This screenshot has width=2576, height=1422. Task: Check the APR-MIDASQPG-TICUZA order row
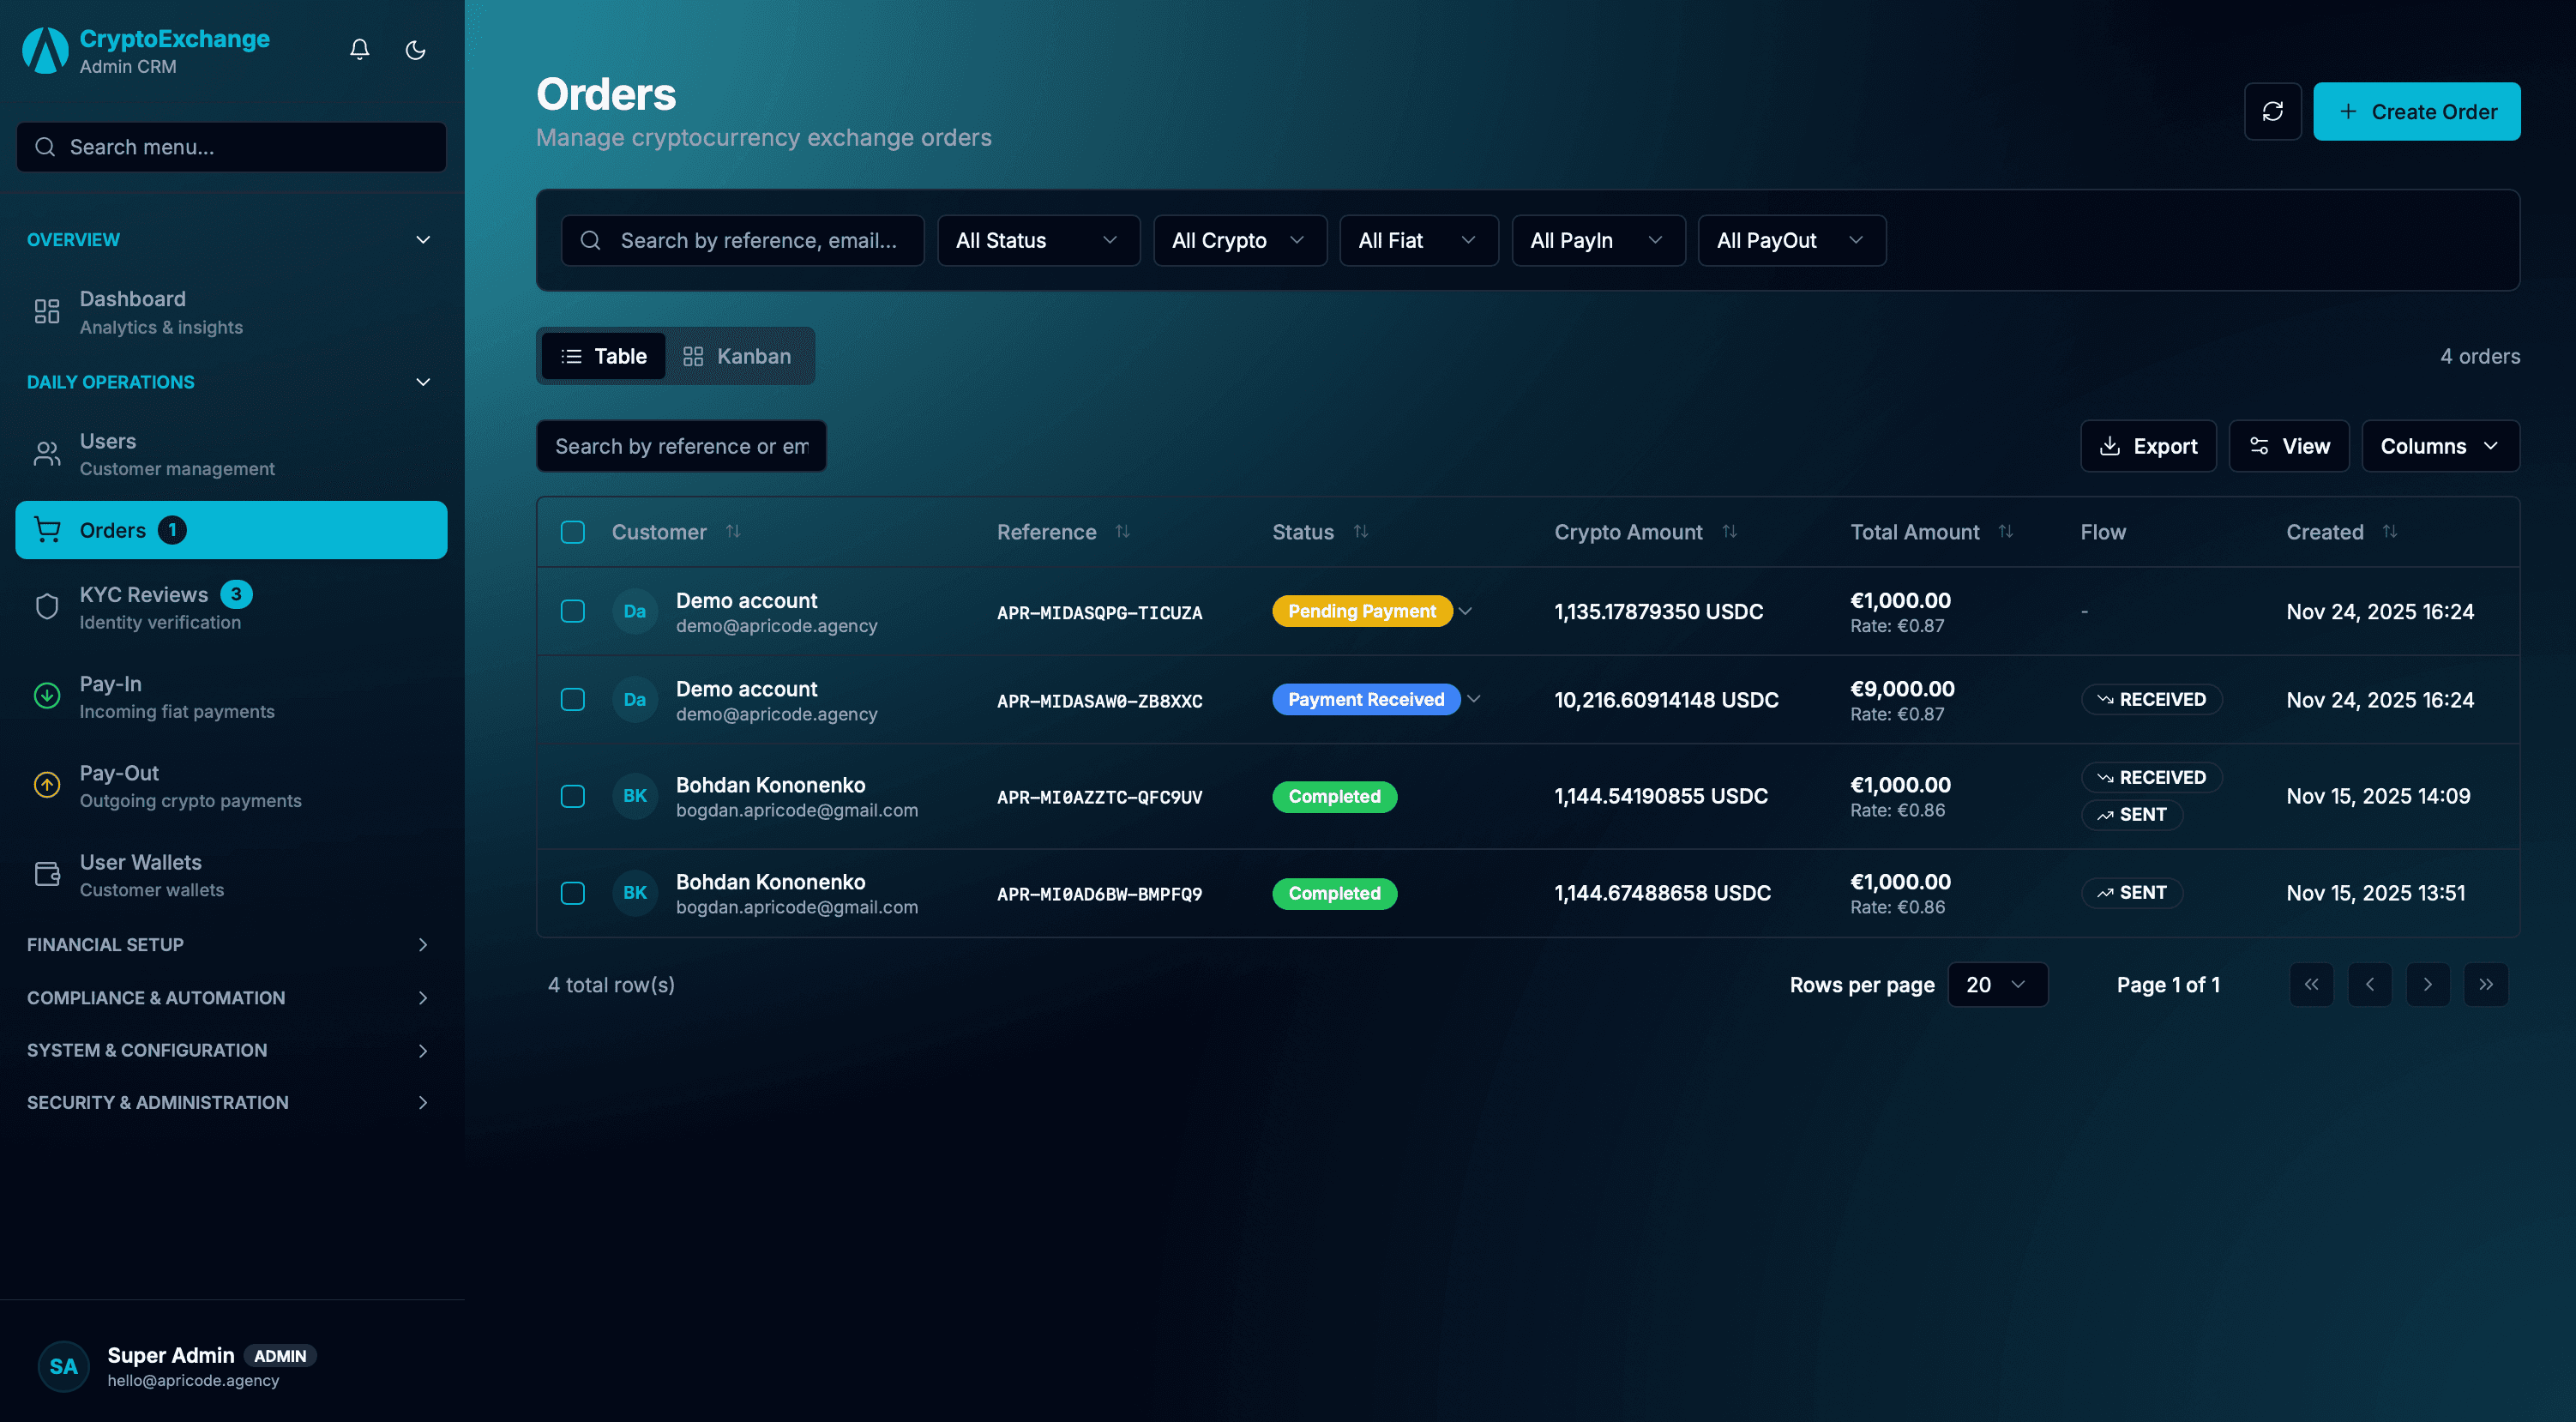coord(573,611)
